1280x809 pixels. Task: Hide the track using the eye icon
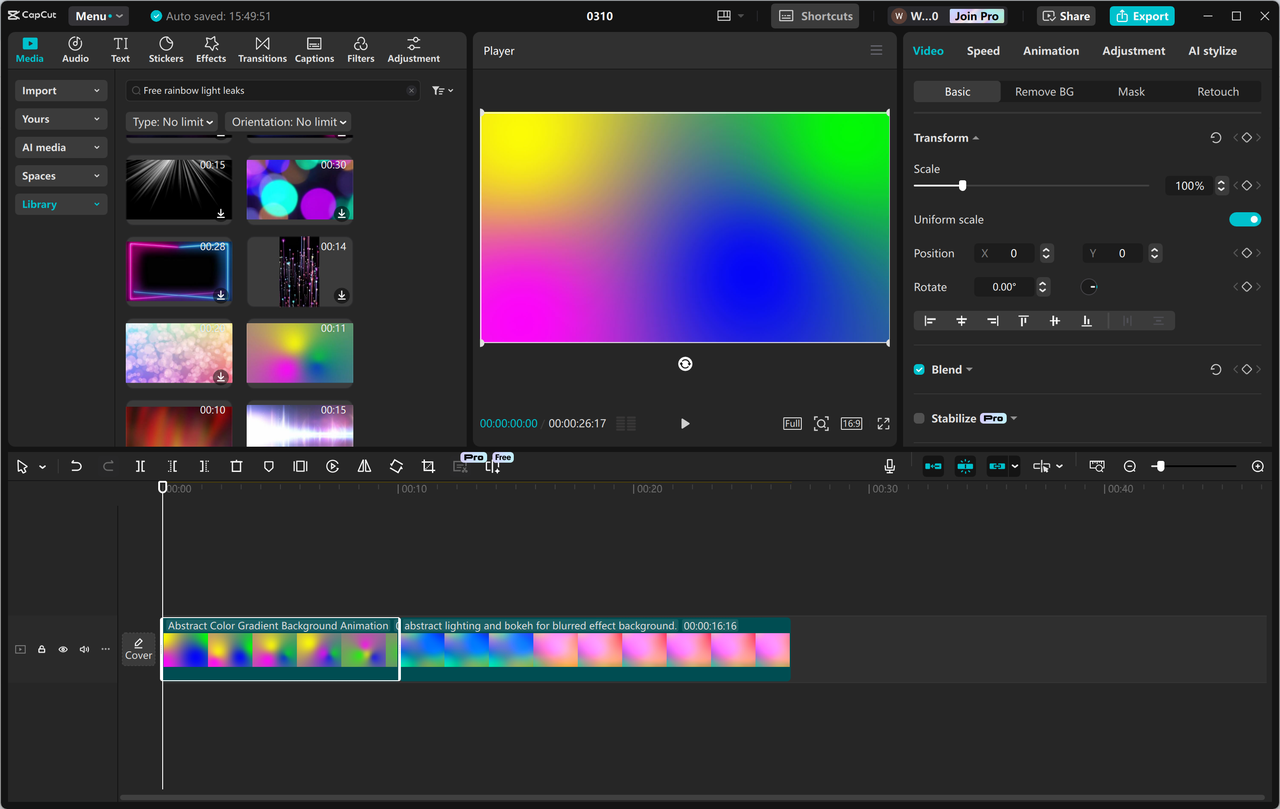click(63, 649)
